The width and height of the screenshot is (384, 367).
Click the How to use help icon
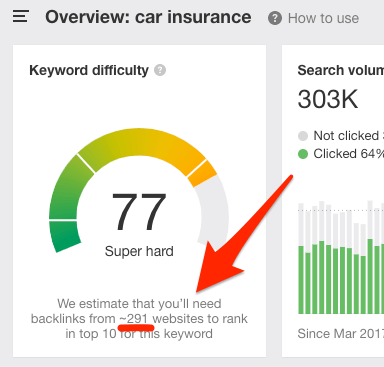click(x=275, y=18)
